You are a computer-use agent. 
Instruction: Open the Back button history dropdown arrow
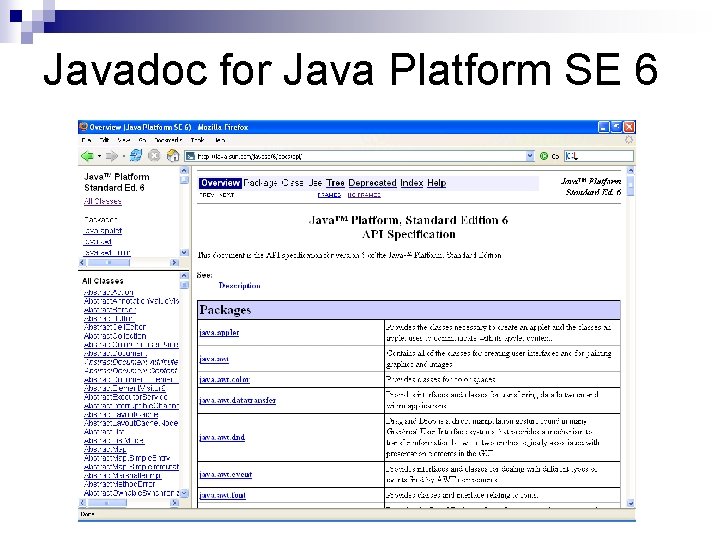click(x=99, y=157)
